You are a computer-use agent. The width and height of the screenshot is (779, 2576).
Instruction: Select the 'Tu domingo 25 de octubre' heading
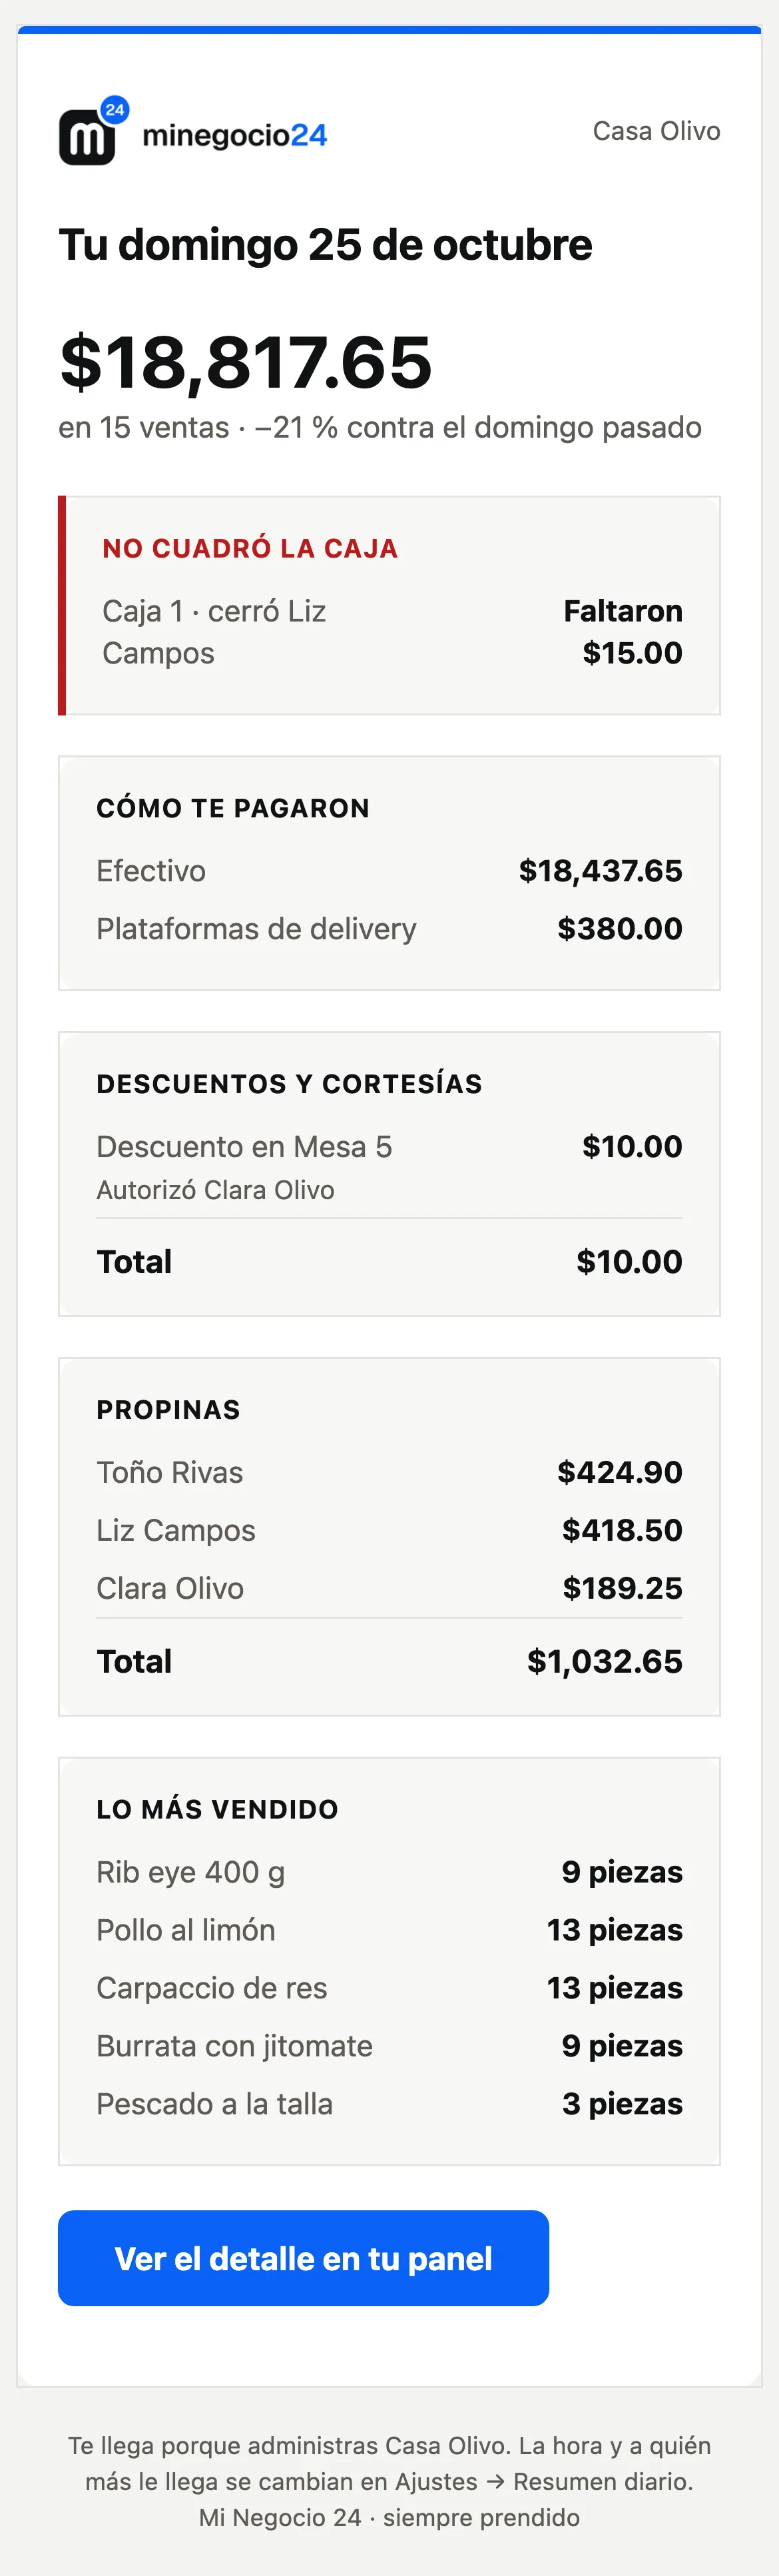(x=325, y=245)
